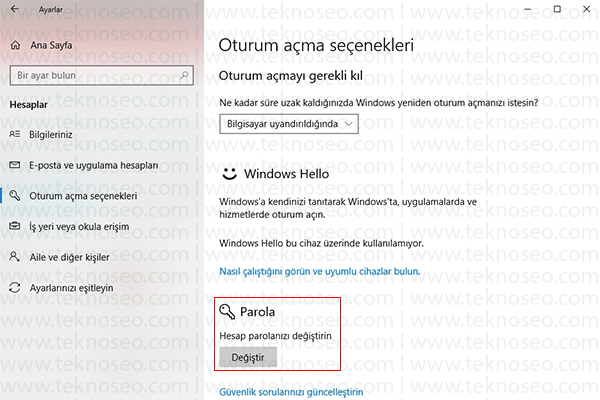This screenshot has height=400, width=600.
Task: Click the search magnifier icon
Action: coord(184,75)
